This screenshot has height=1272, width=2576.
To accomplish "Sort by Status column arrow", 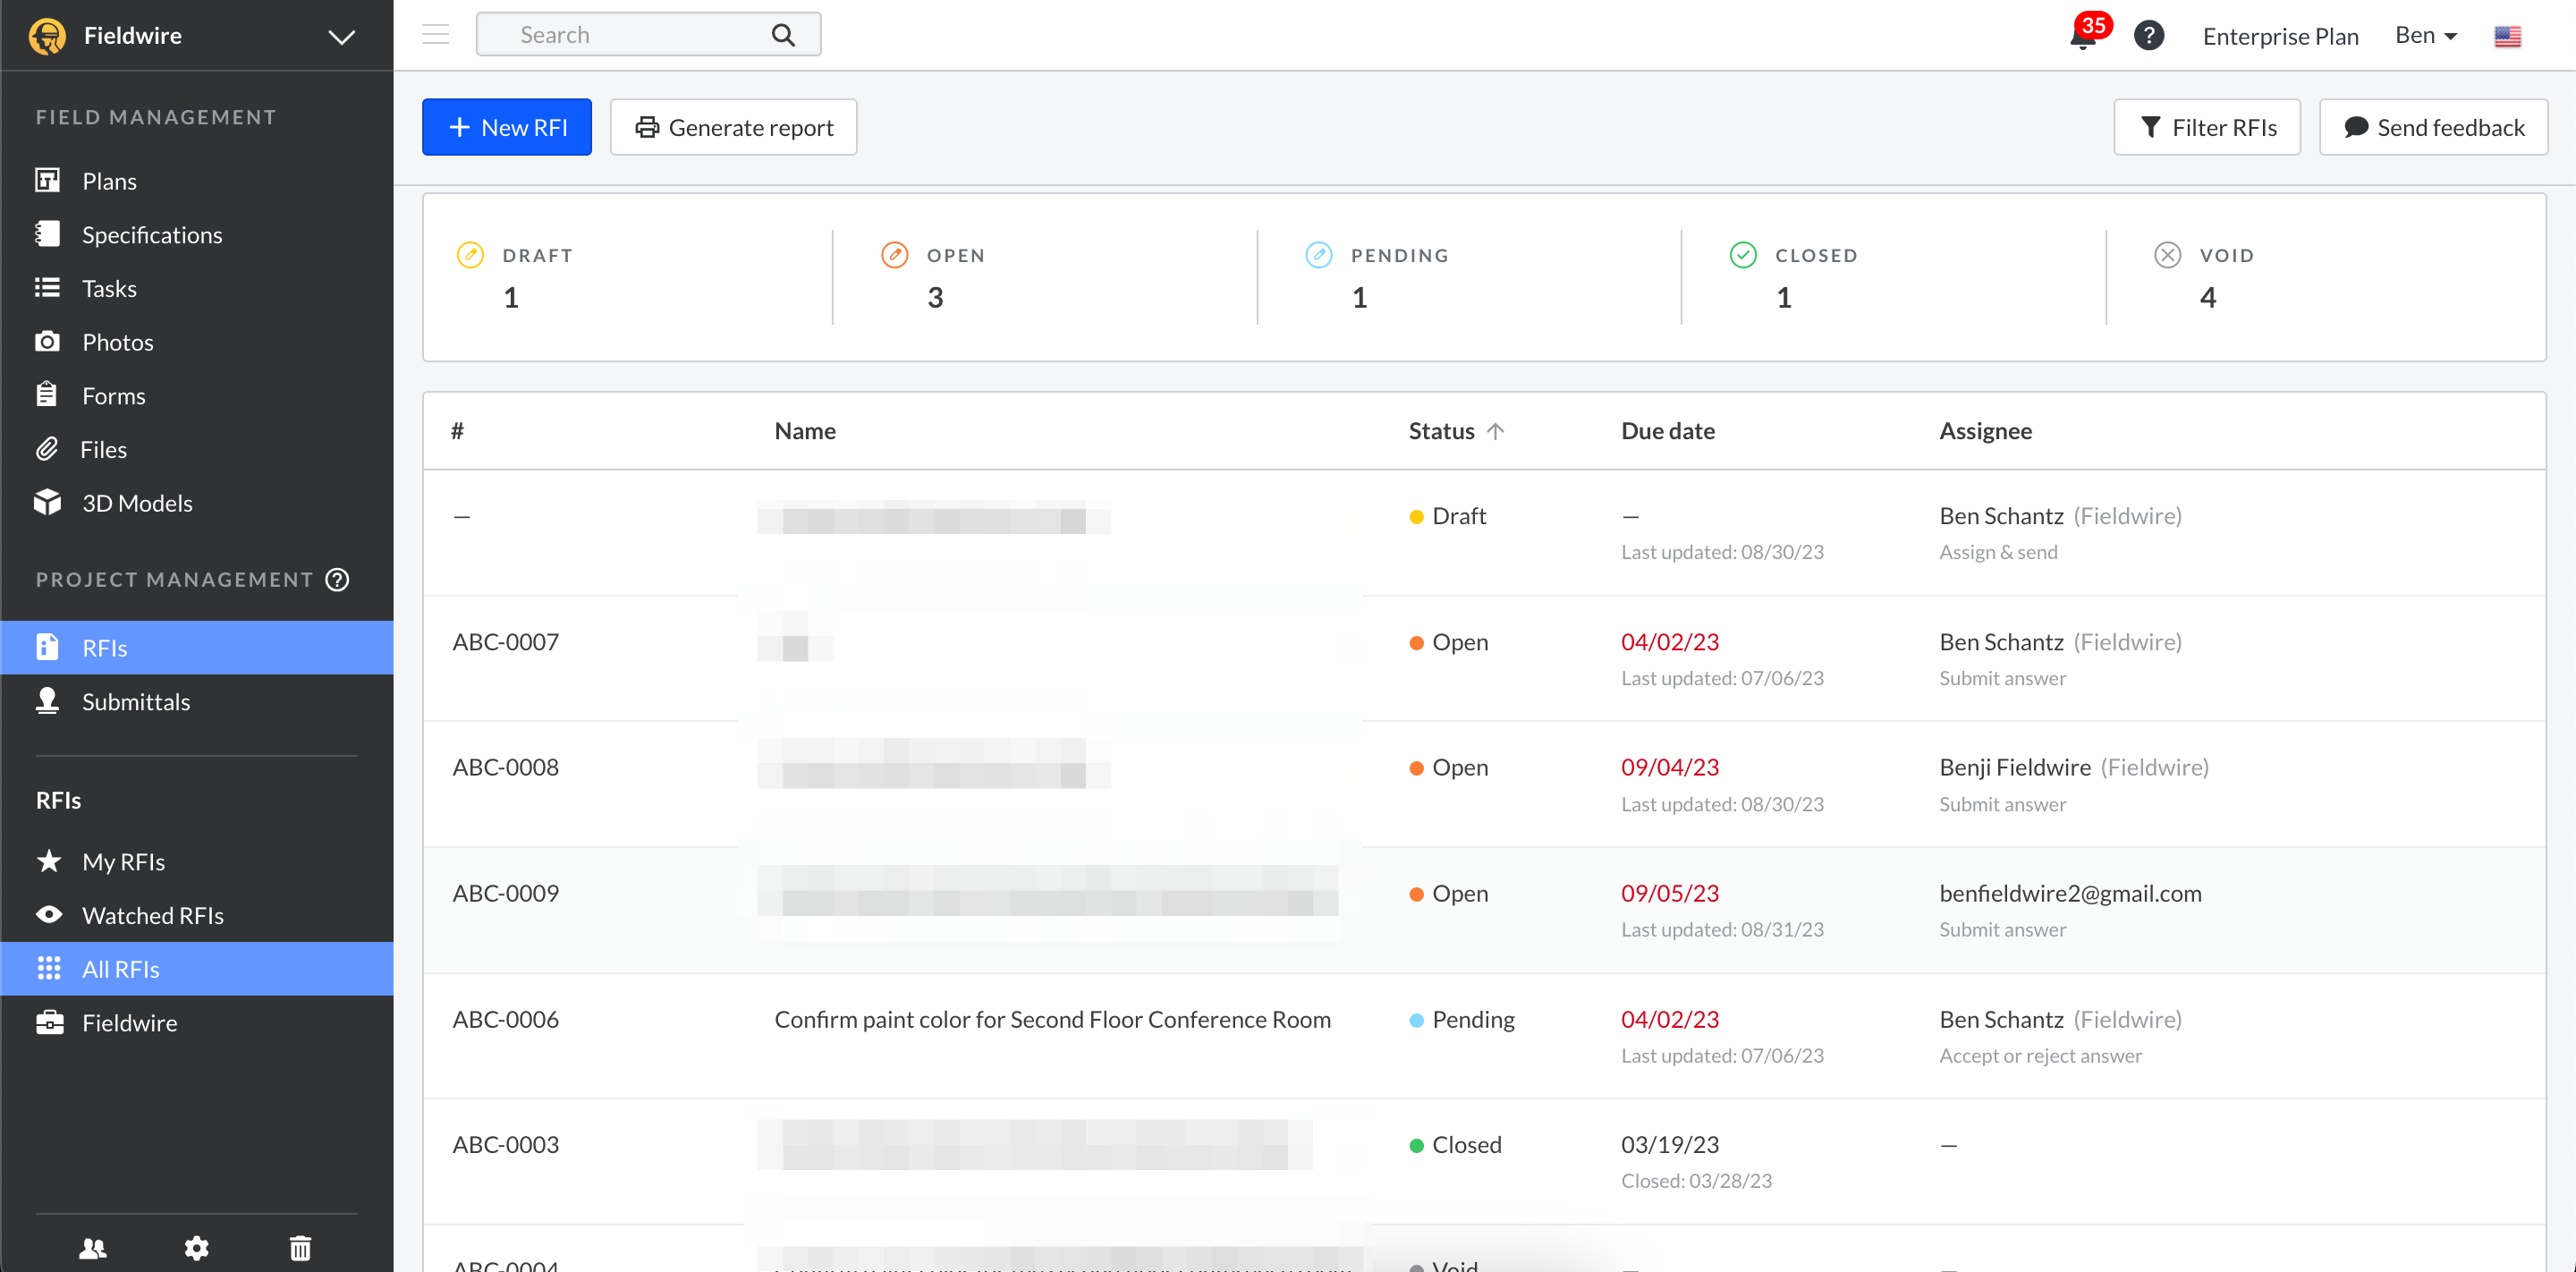I will [1495, 431].
